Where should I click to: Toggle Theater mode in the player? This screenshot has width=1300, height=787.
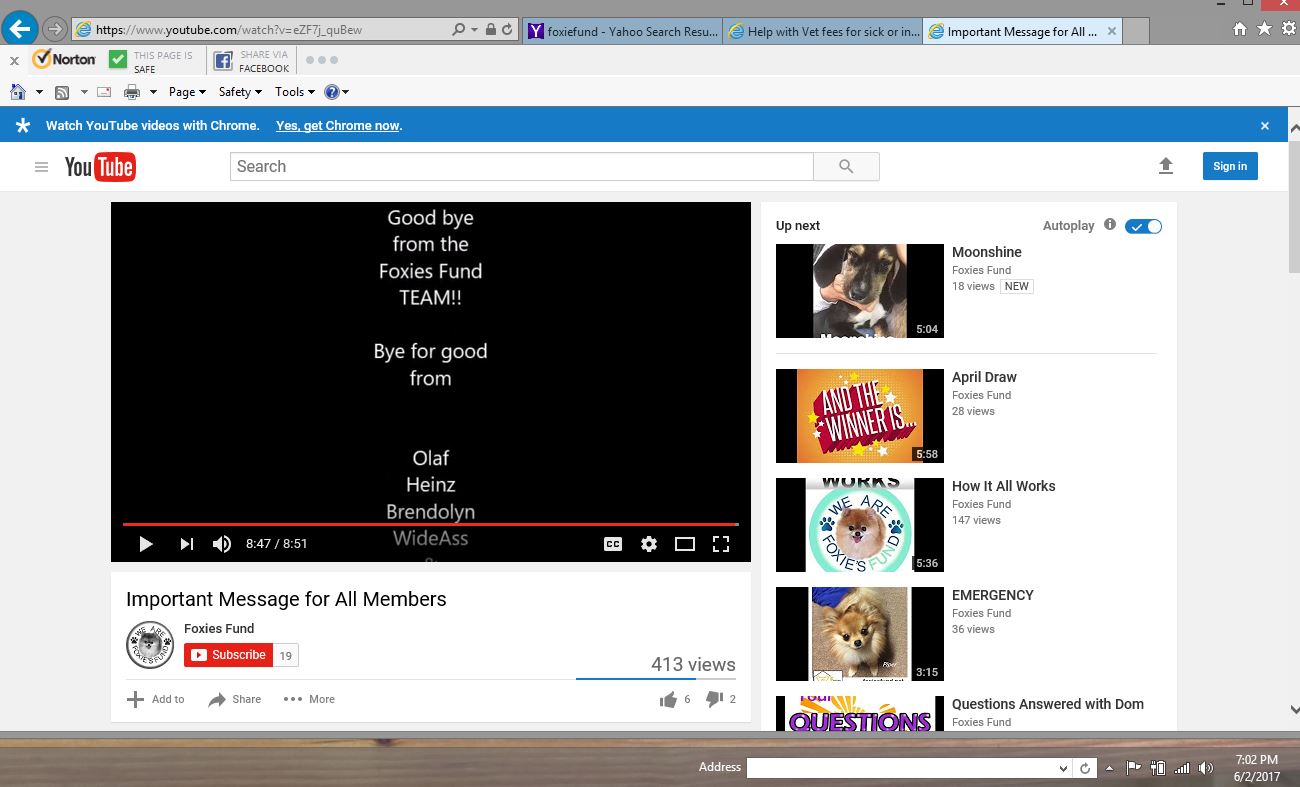pyautogui.click(x=685, y=544)
